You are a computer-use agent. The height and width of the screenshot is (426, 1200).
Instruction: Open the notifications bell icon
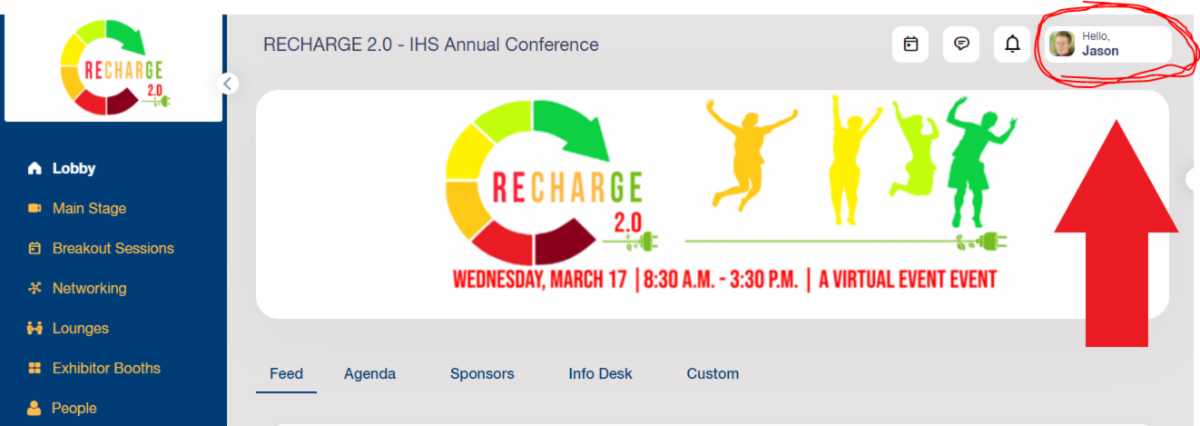pyautogui.click(x=1012, y=45)
